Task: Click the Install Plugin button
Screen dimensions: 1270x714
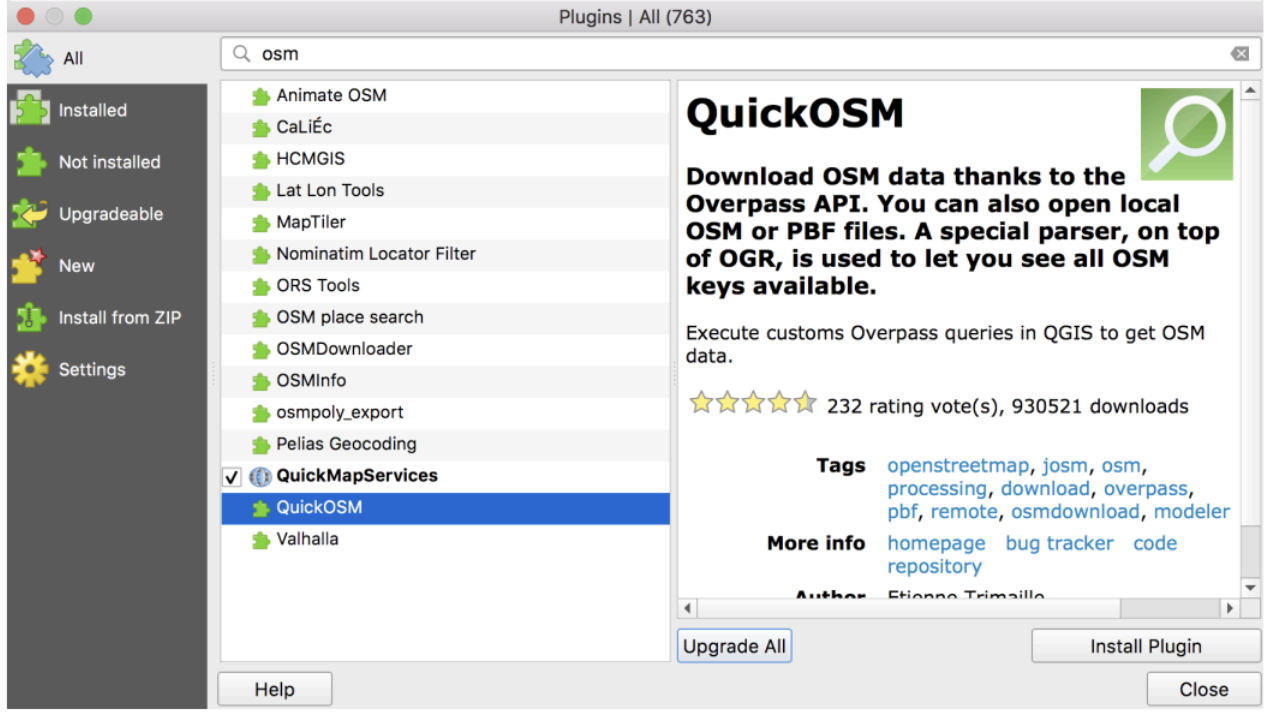Action: coord(1146,646)
